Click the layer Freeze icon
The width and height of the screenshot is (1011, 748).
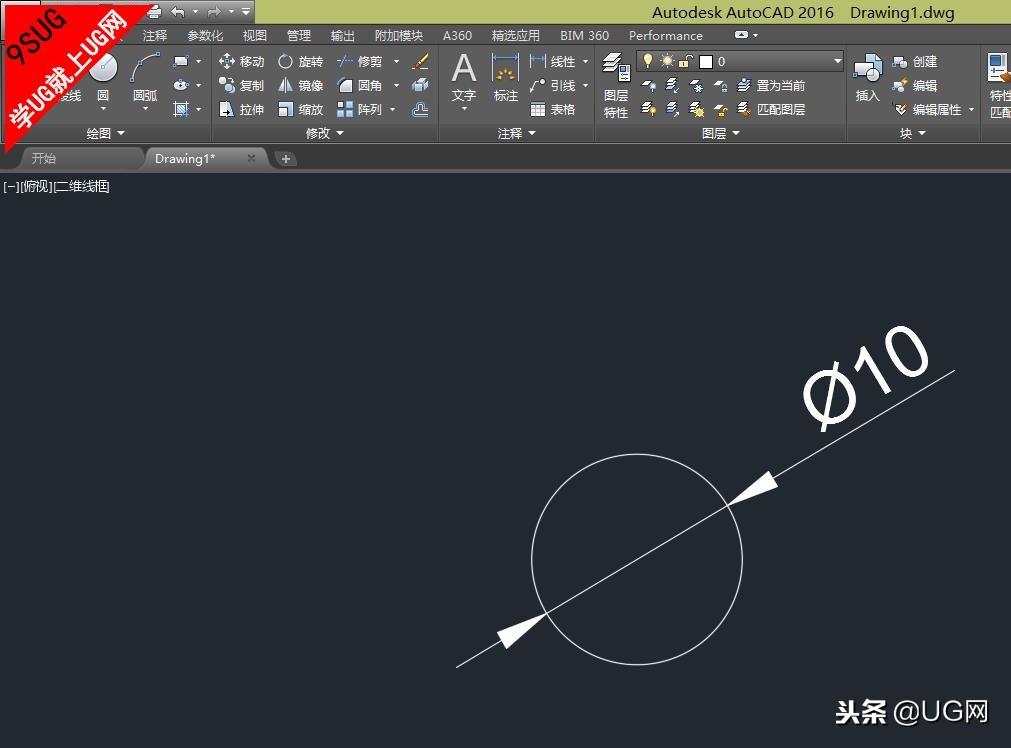tap(696, 85)
